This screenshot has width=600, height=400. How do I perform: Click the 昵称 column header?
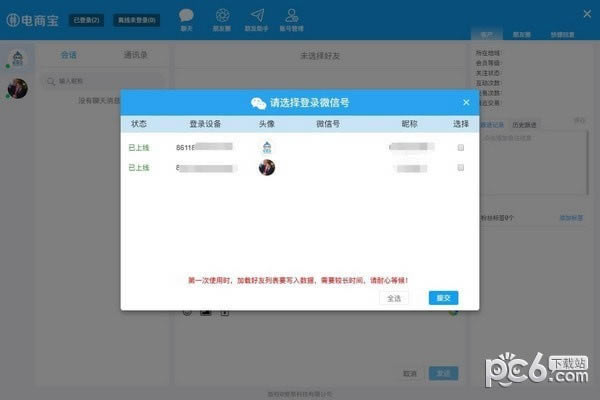point(409,124)
